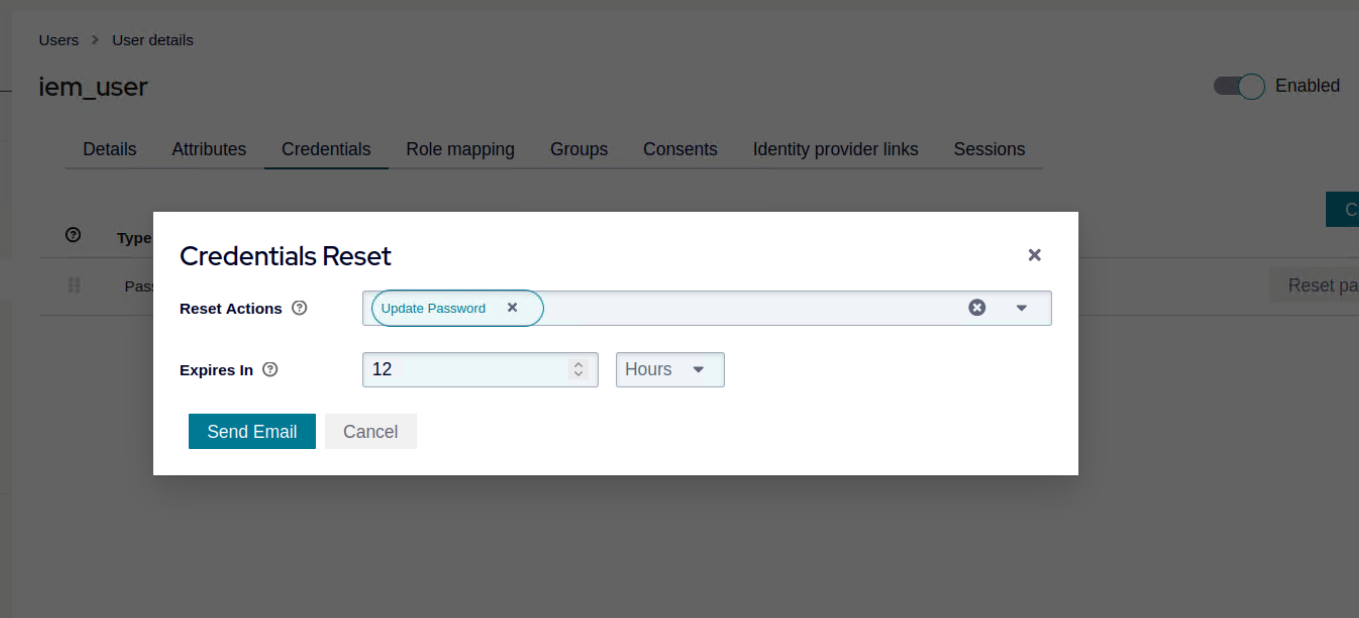Screen dimensions: 1359x618
Task: Click the help icon above the Type column
Action: pos(73,234)
